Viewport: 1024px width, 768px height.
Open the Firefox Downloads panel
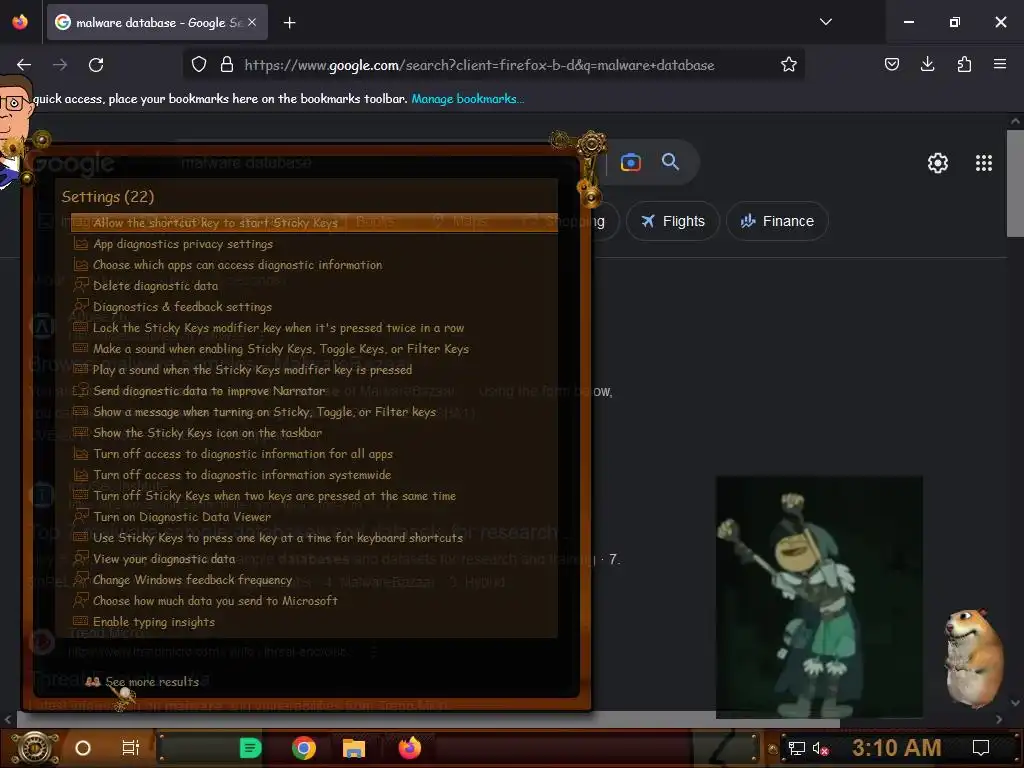(927, 64)
